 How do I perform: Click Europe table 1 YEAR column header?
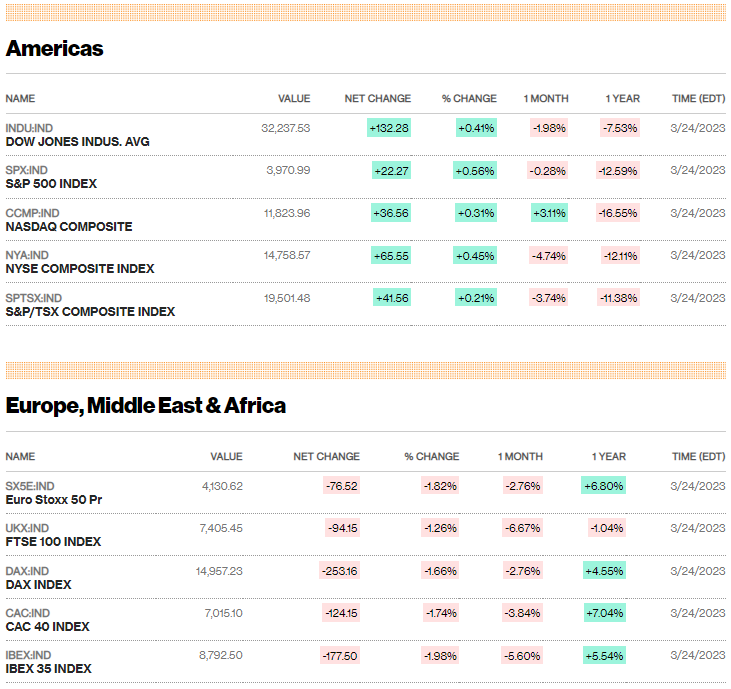click(609, 456)
